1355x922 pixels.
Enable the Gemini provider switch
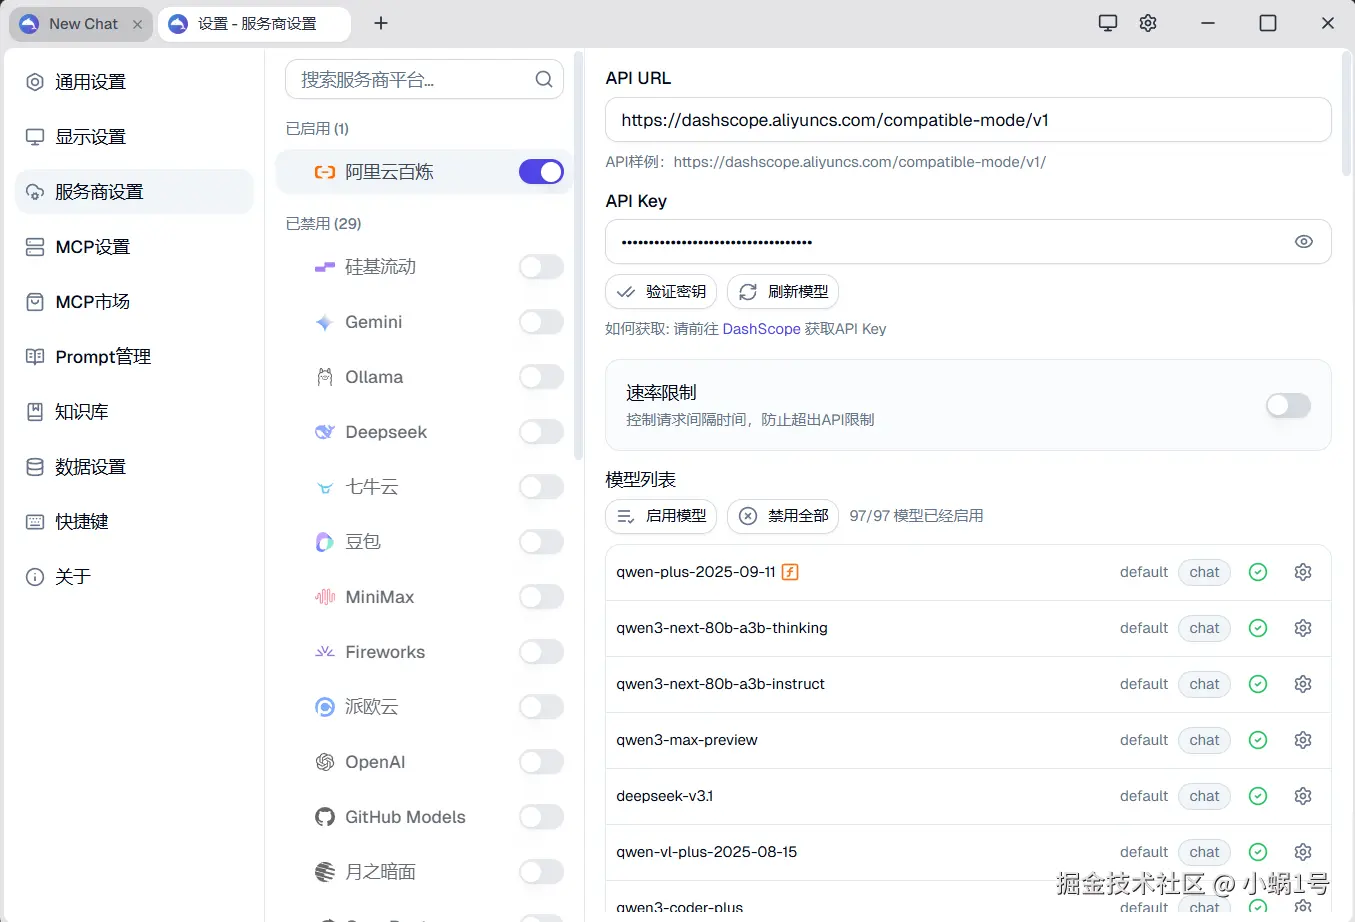pyautogui.click(x=541, y=322)
